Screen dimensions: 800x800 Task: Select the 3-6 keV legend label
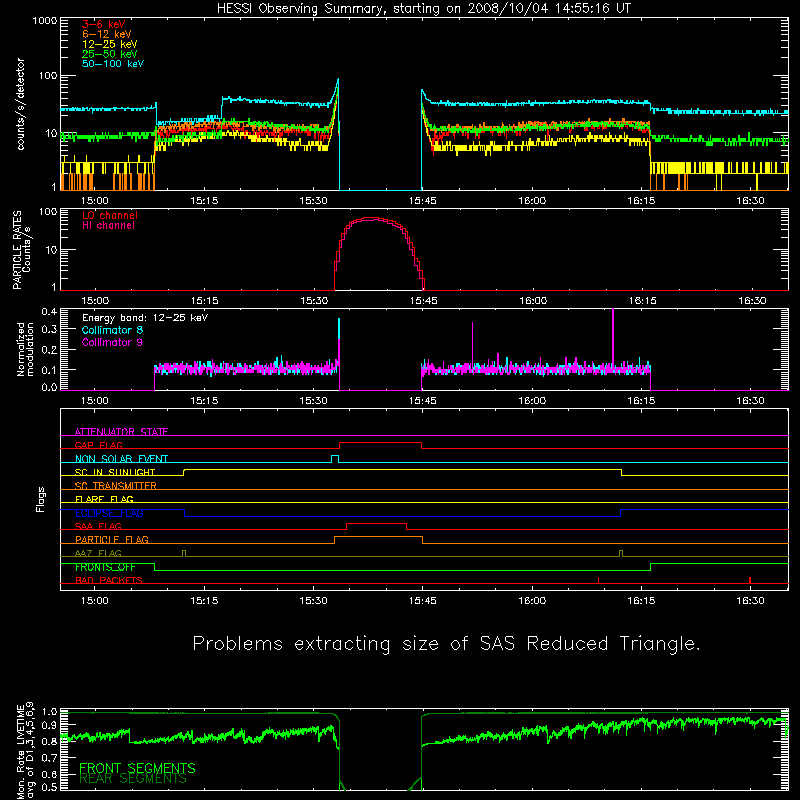pyautogui.click(x=104, y=24)
